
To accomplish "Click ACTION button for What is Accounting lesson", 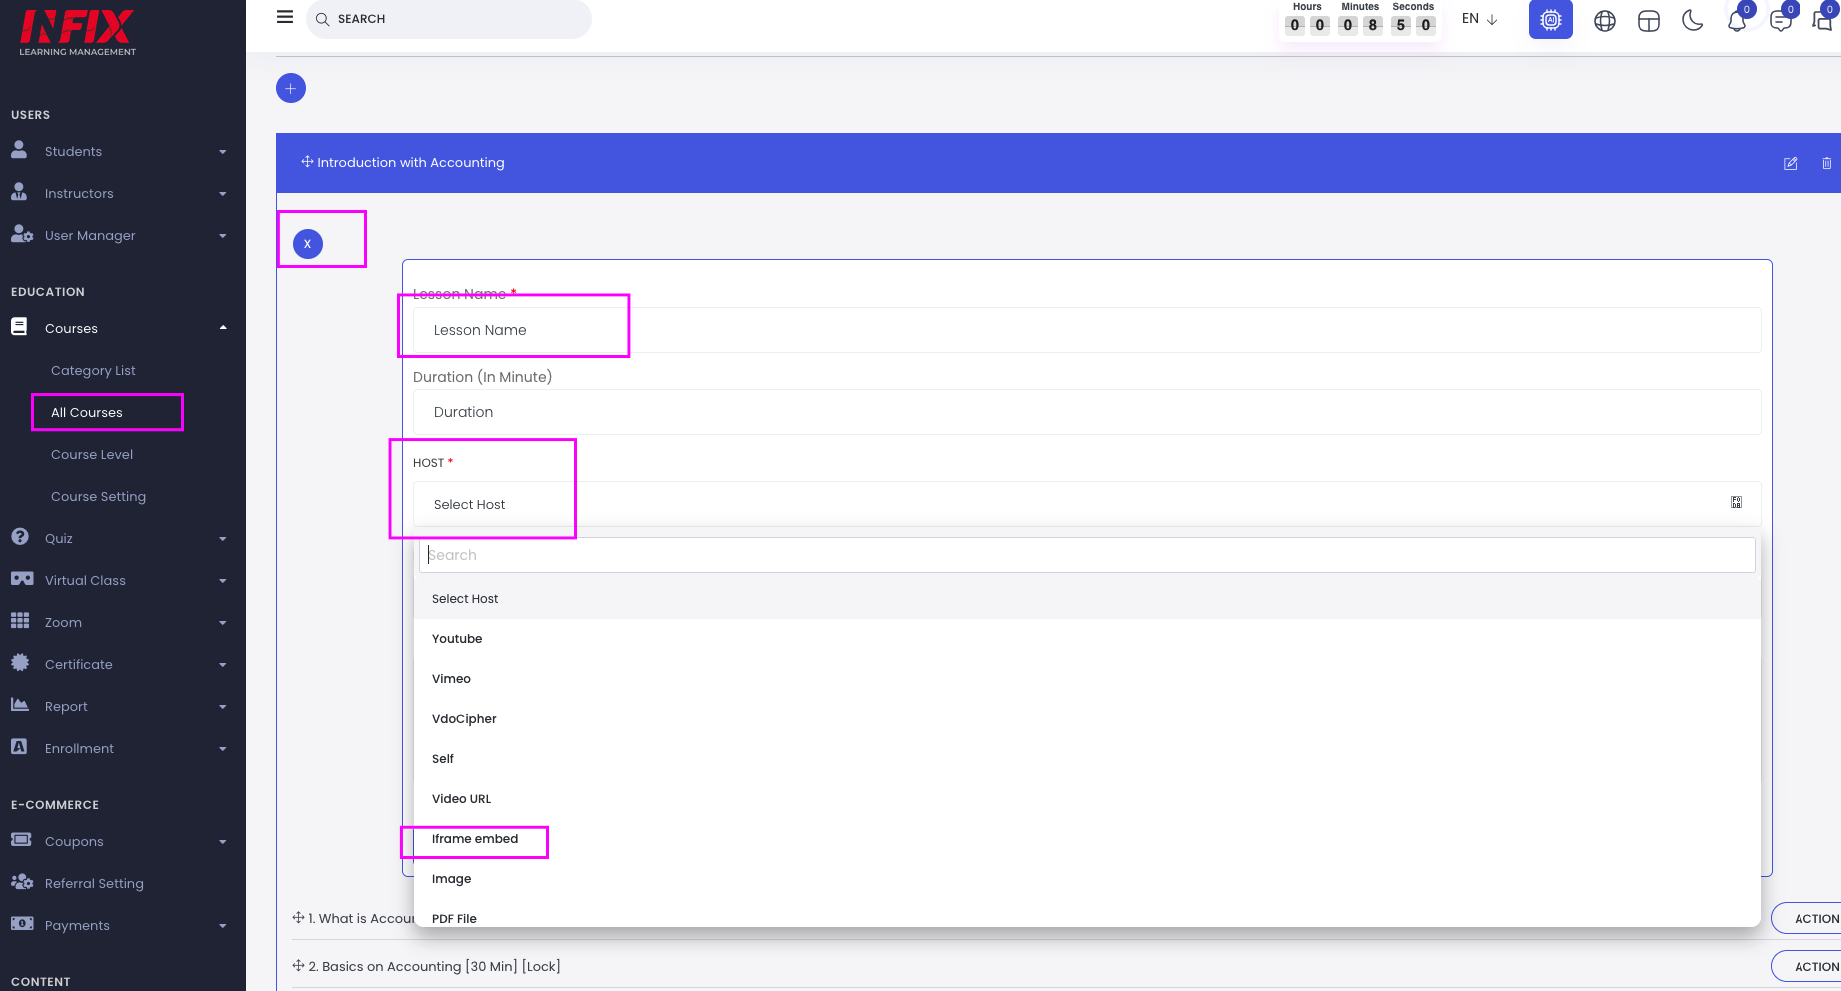I will [1808, 918].
